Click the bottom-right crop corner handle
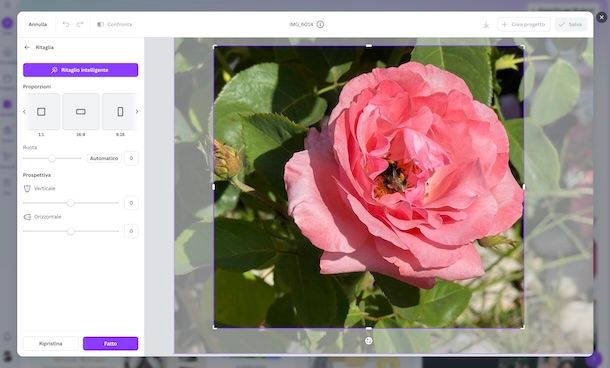 pyautogui.click(x=523, y=328)
